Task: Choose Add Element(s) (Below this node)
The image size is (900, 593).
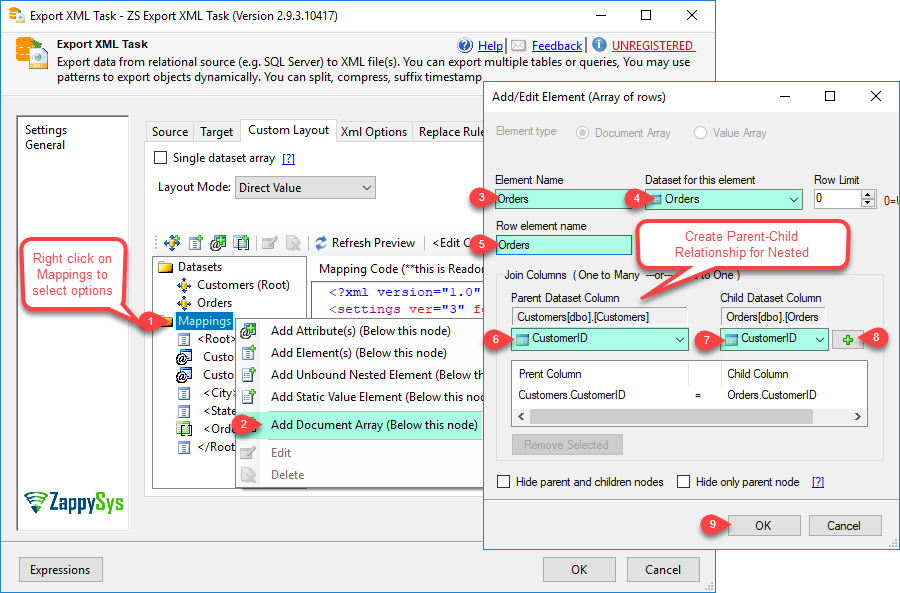Action: click(x=359, y=353)
